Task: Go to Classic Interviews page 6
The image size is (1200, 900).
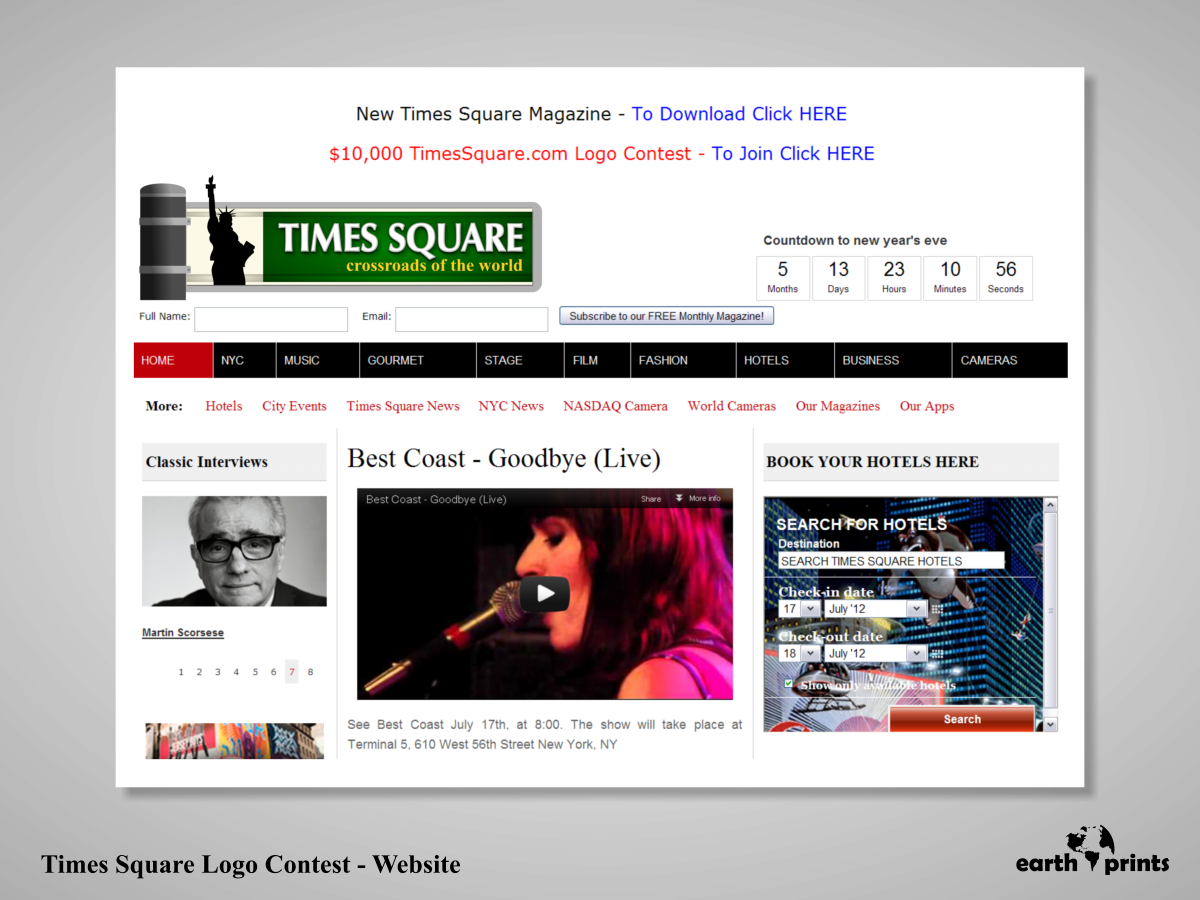Action: click(x=273, y=672)
